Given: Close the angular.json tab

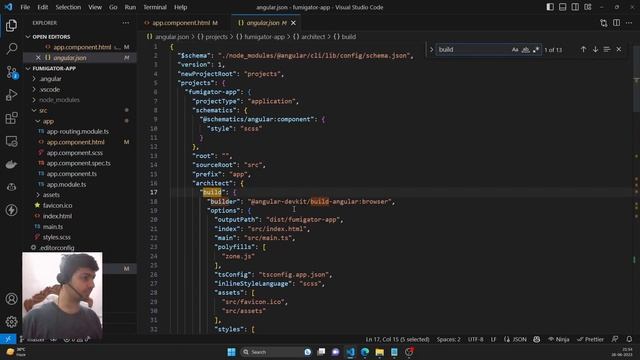Looking at the screenshot, I should pos(293,23).
